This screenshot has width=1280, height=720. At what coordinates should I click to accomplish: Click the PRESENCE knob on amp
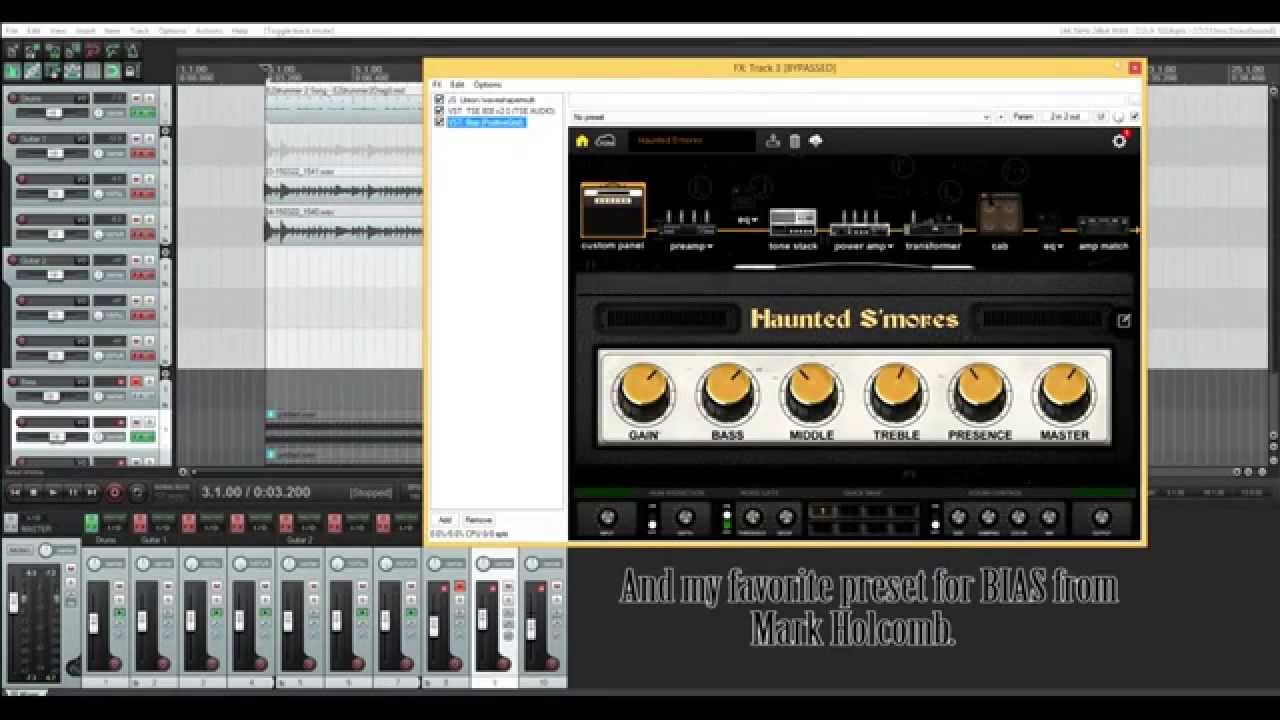point(980,393)
